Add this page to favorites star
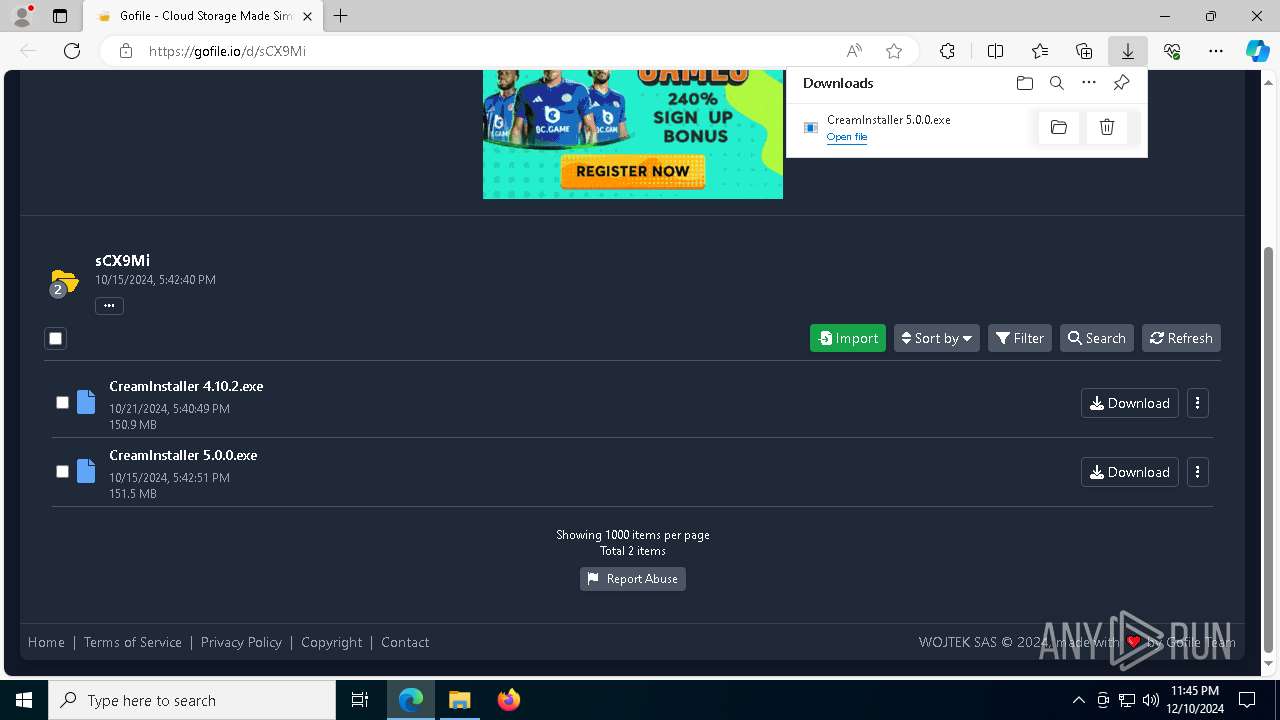This screenshot has width=1280, height=720. [x=894, y=51]
